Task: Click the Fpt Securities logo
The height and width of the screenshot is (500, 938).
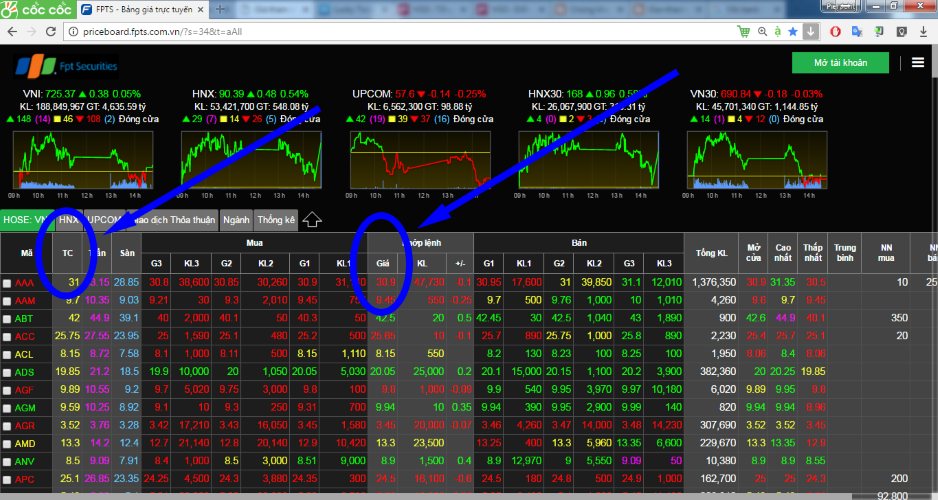Action: coord(66,66)
